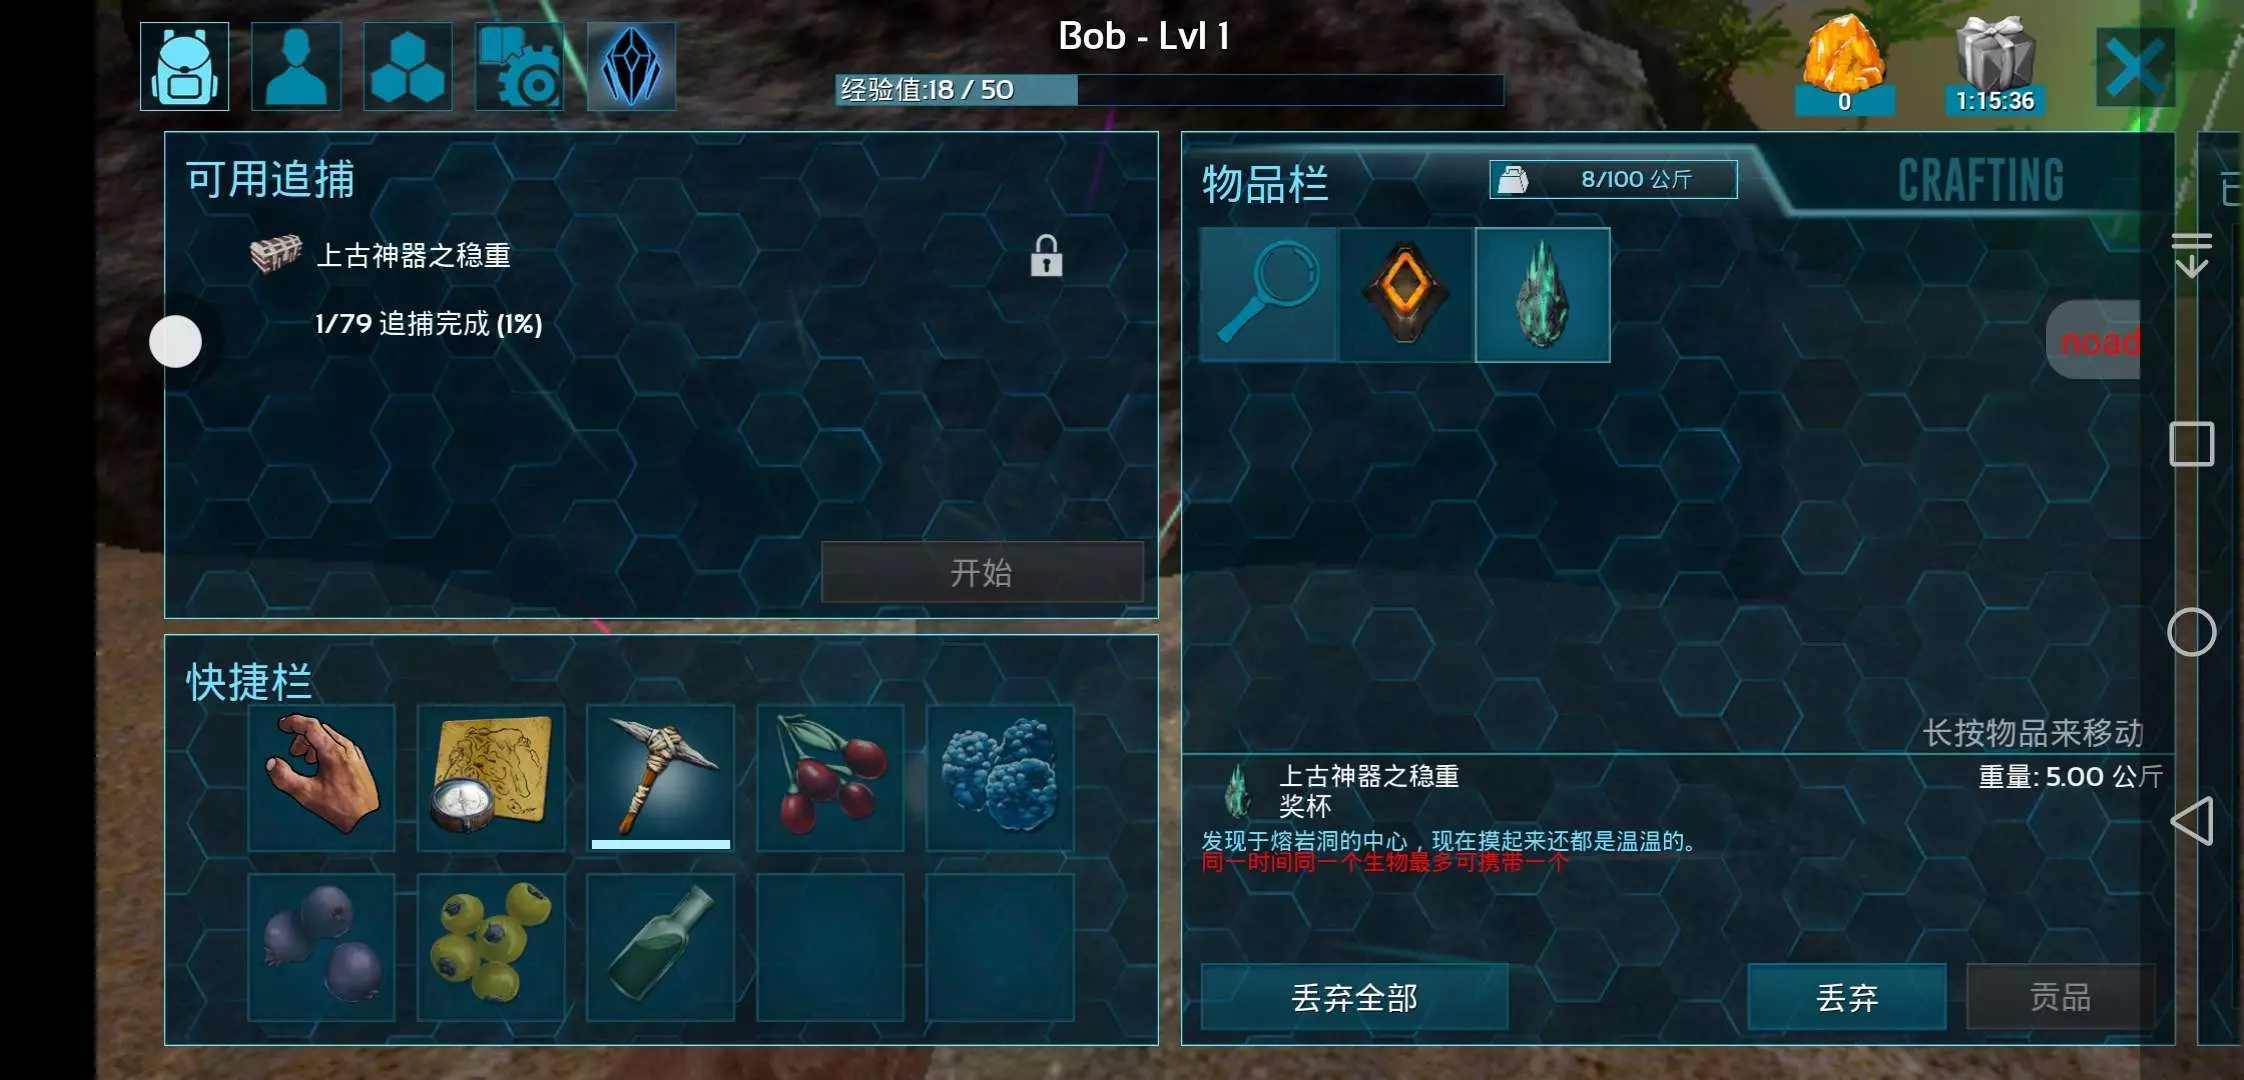Open the blue crystal tab
Image resolution: width=2244 pixels, height=1080 pixels.
[631, 66]
